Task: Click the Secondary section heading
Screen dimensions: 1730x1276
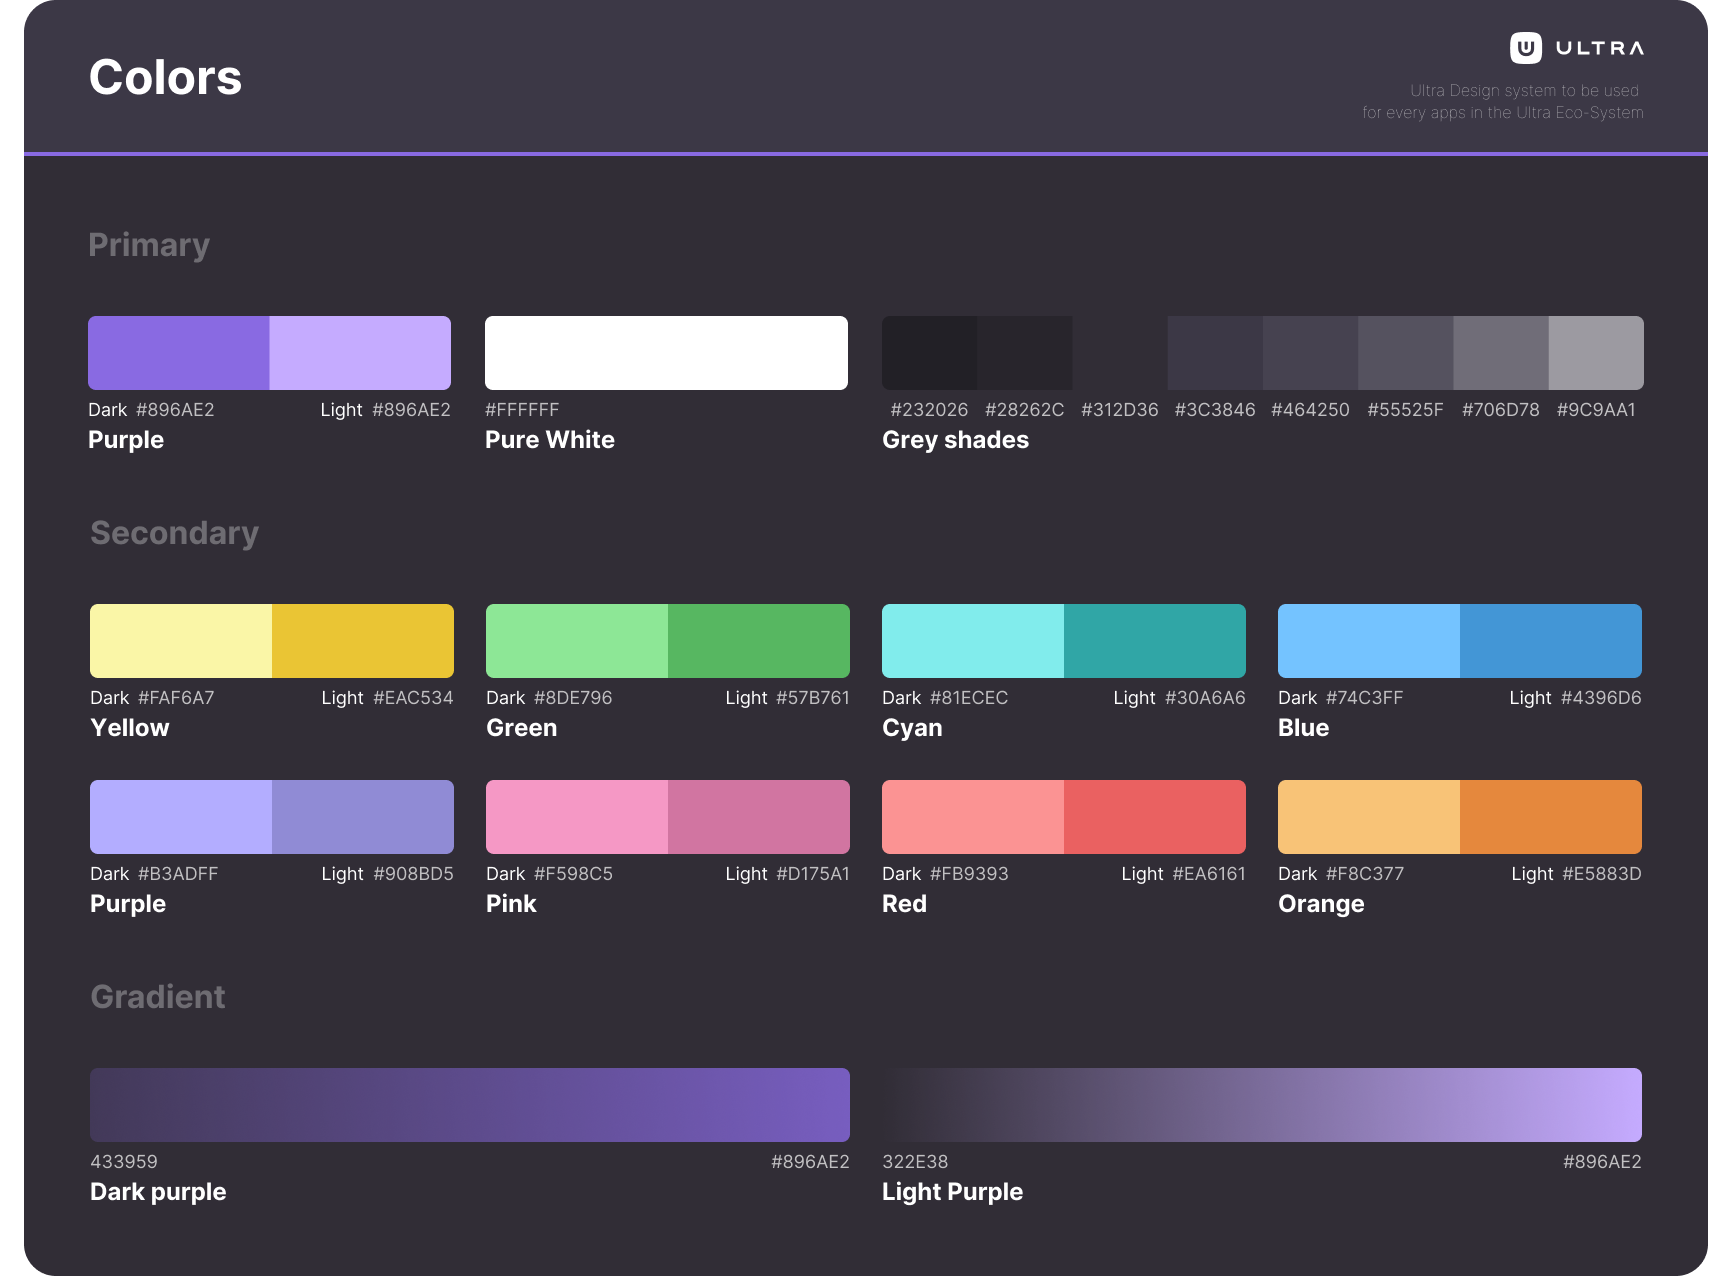Action: [x=174, y=533]
